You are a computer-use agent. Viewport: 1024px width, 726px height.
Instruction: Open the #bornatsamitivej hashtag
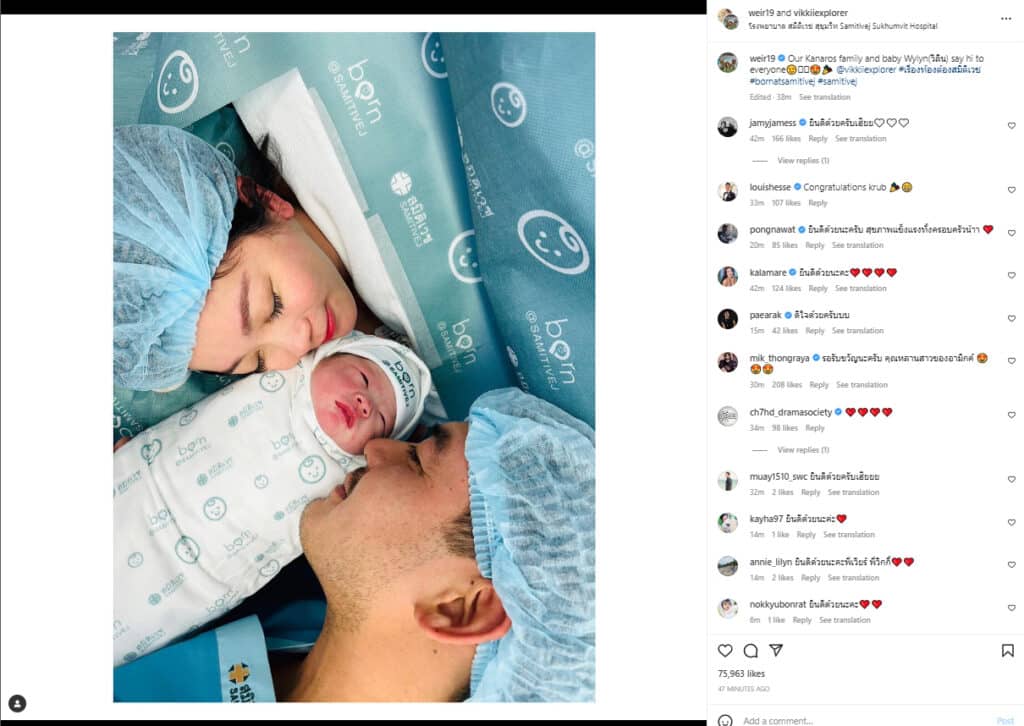tap(782, 82)
